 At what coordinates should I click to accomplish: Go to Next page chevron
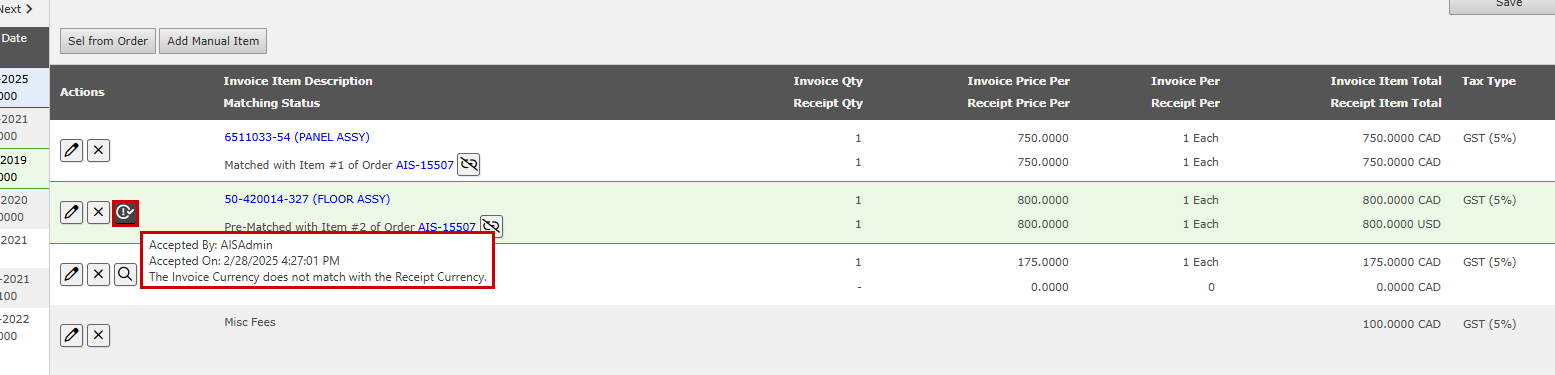click(x=27, y=9)
